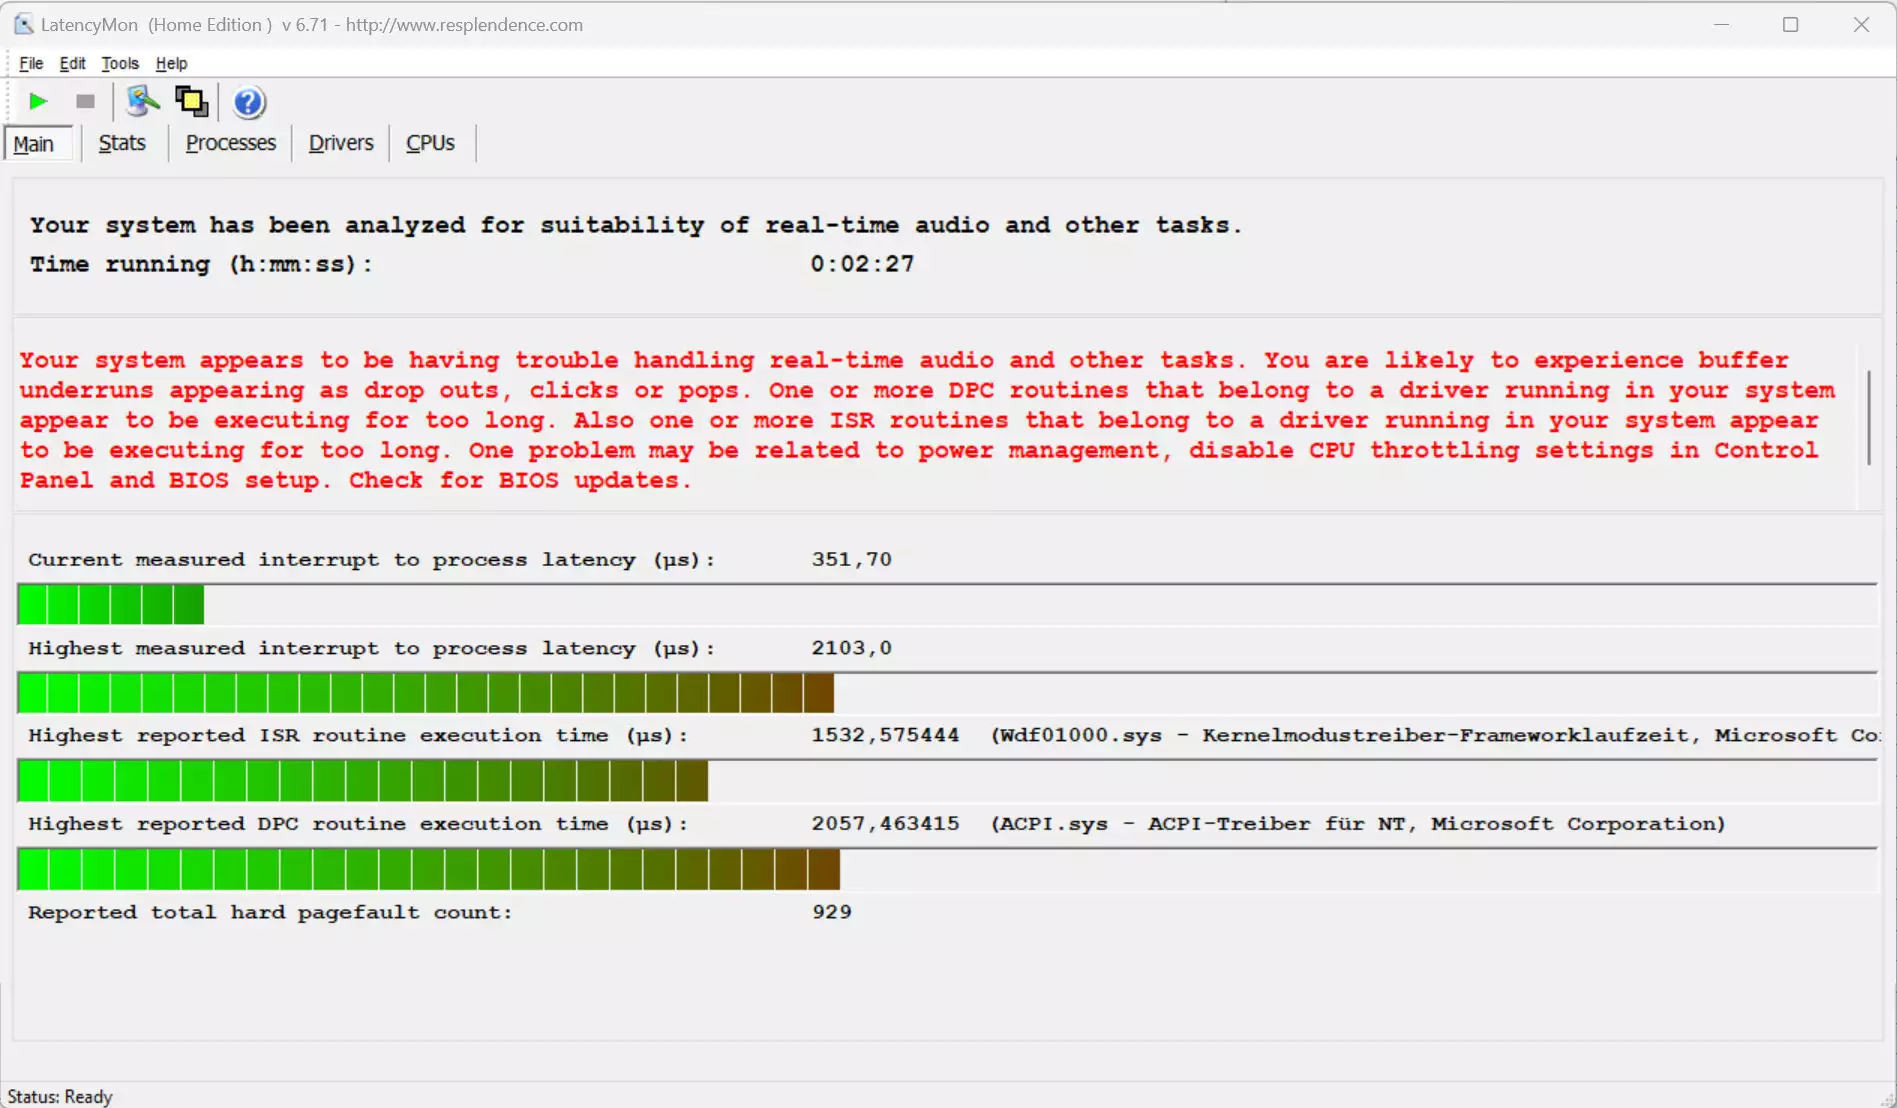Switch to the Drivers tab
This screenshot has height=1108, width=1897.
341,143
